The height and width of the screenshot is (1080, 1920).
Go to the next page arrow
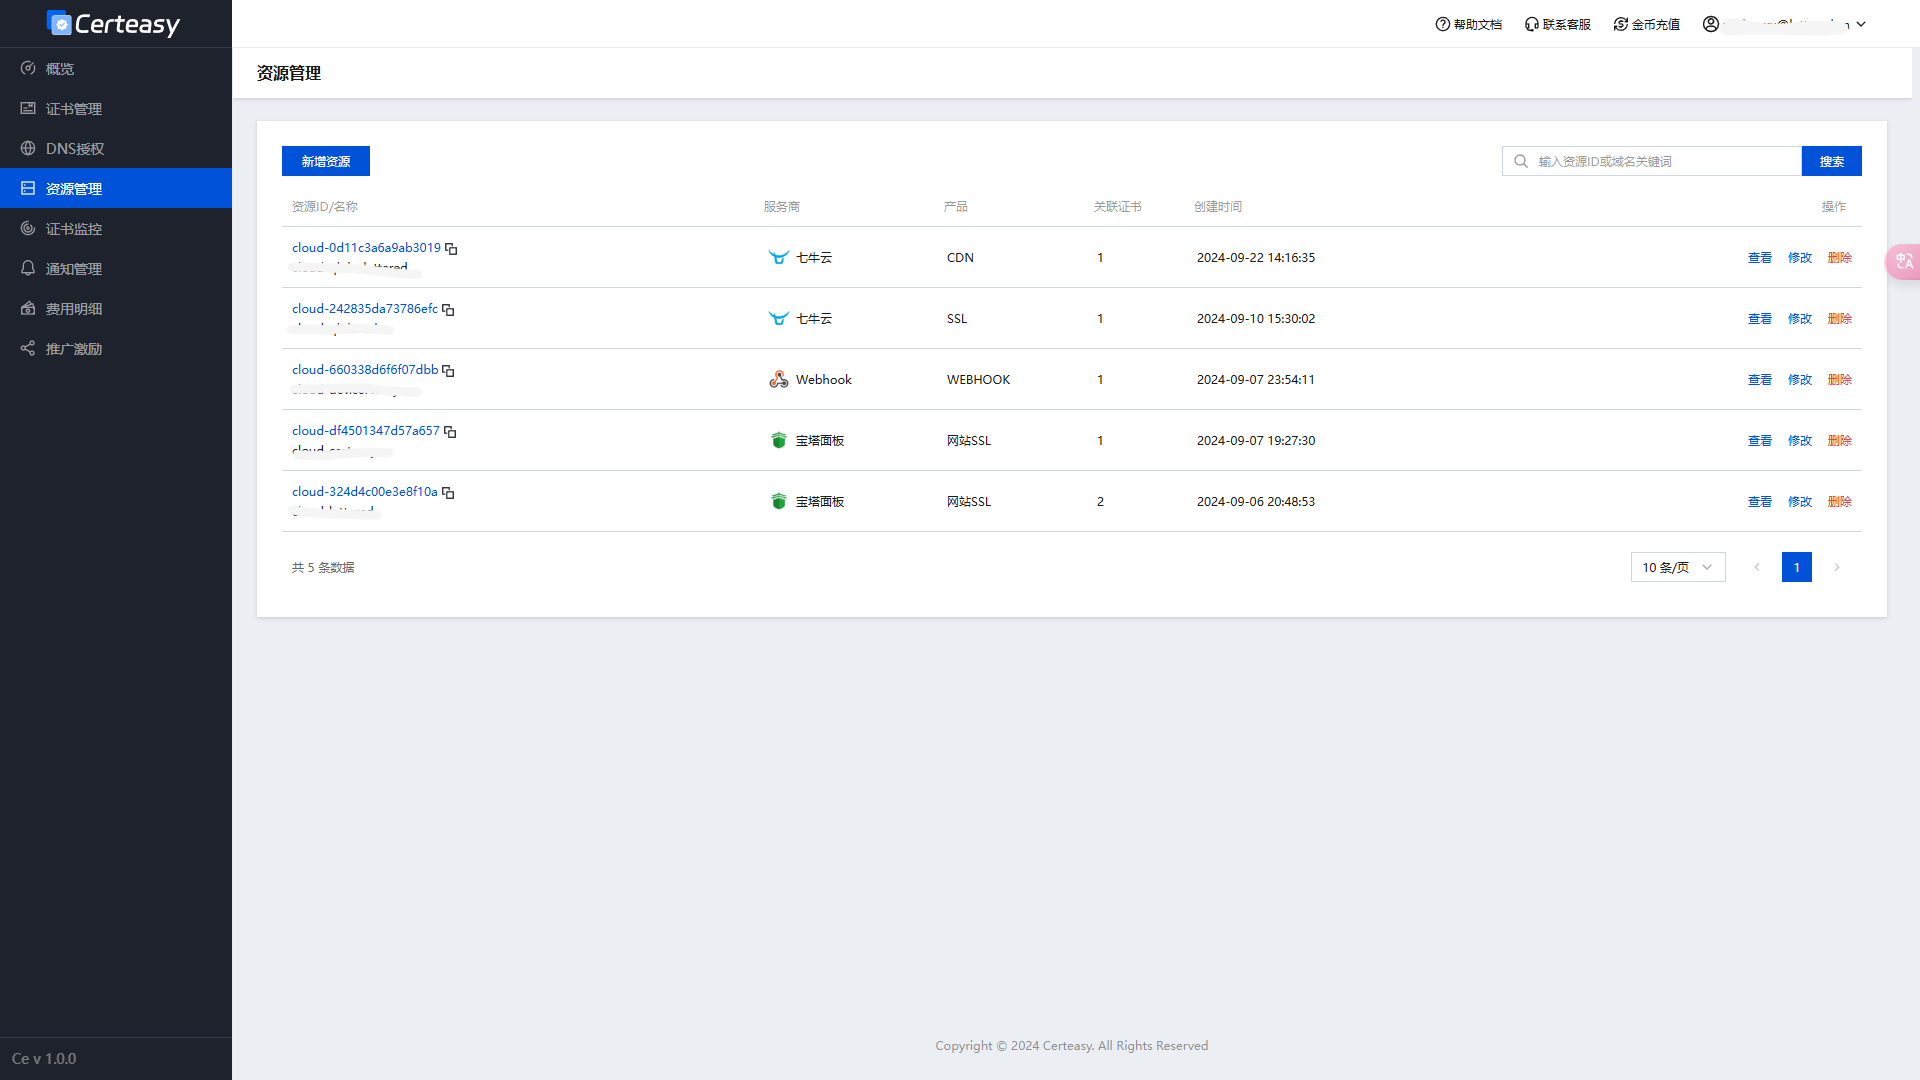1837,567
